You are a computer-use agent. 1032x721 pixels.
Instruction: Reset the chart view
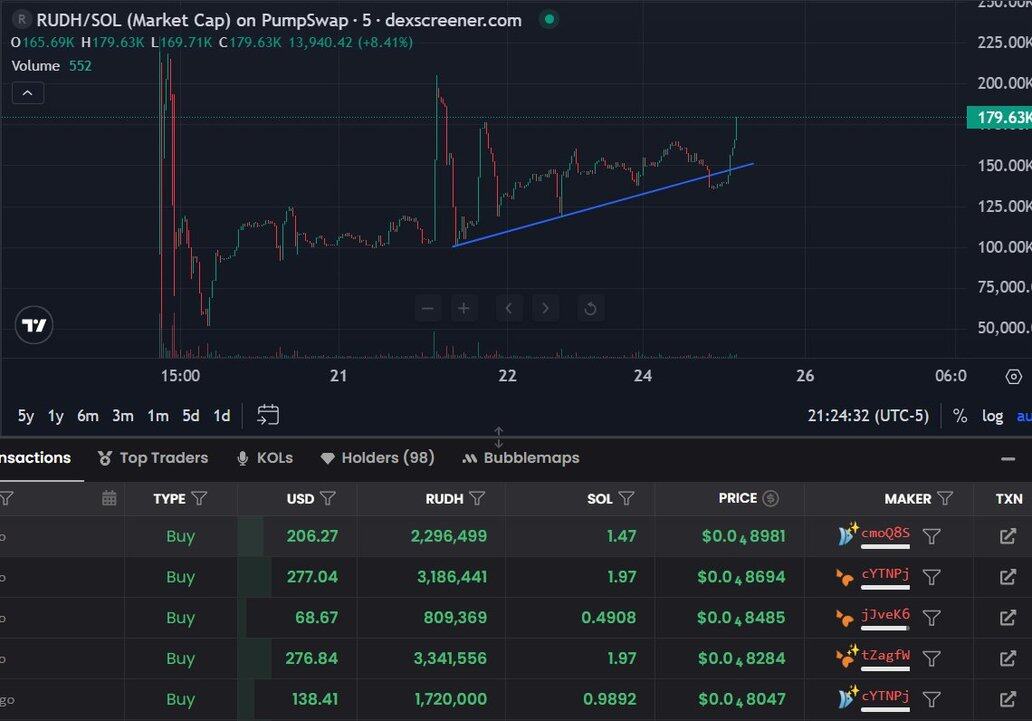(x=590, y=308)
